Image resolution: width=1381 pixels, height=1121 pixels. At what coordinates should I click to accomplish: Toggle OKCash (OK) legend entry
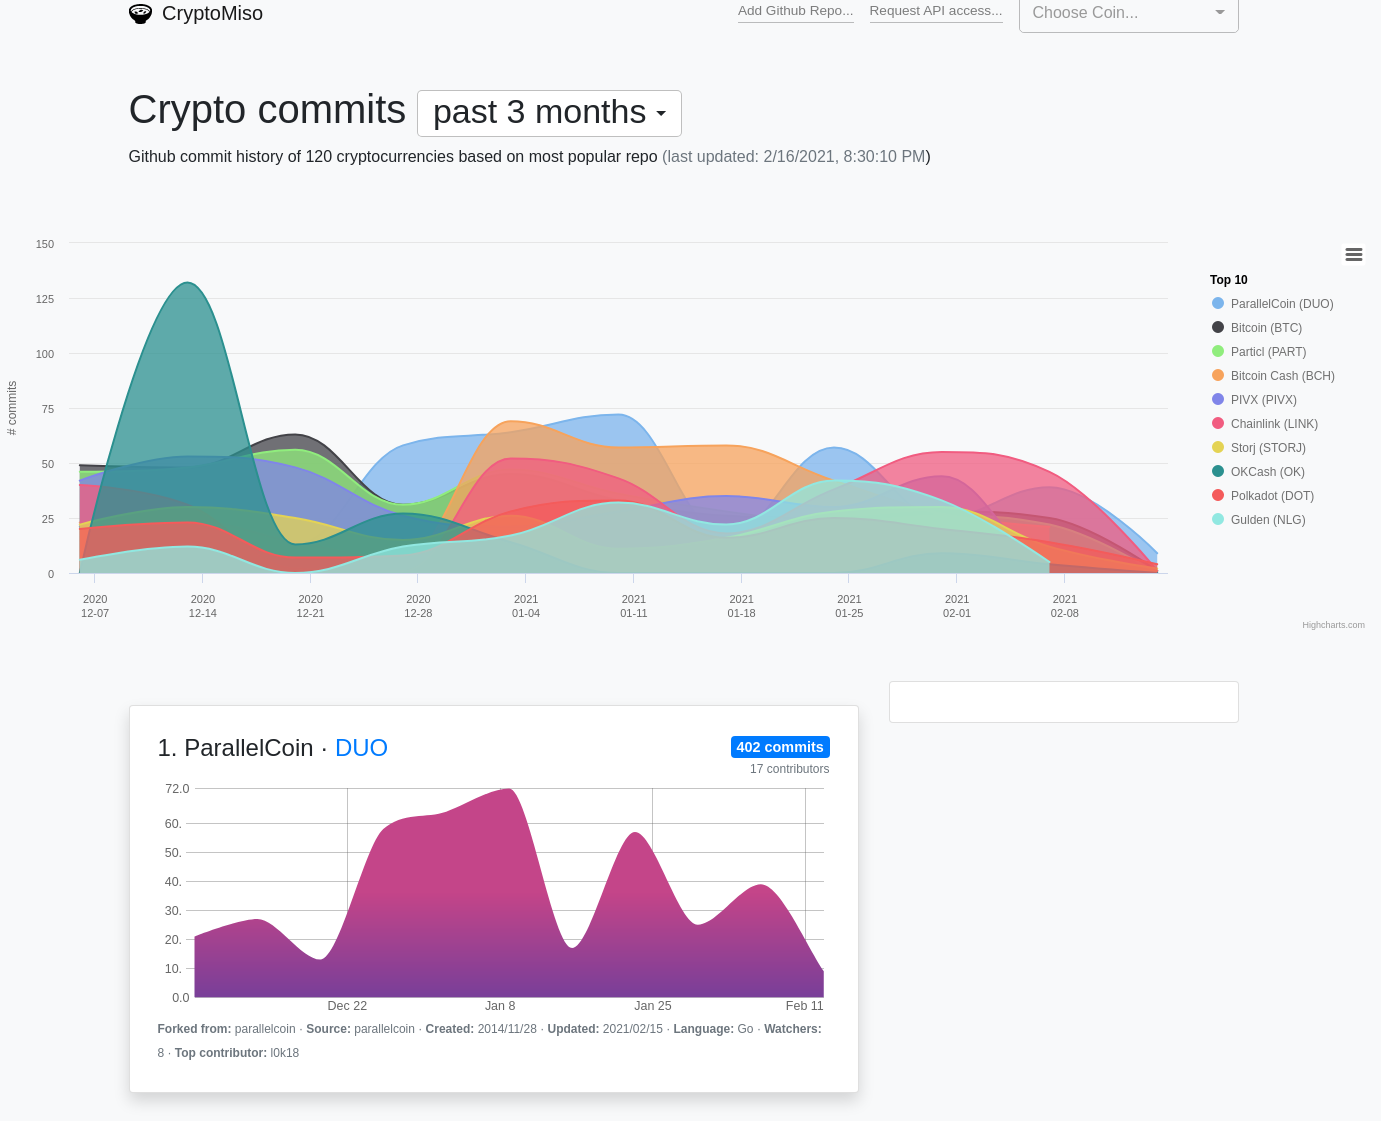(x=1258, y=472)
